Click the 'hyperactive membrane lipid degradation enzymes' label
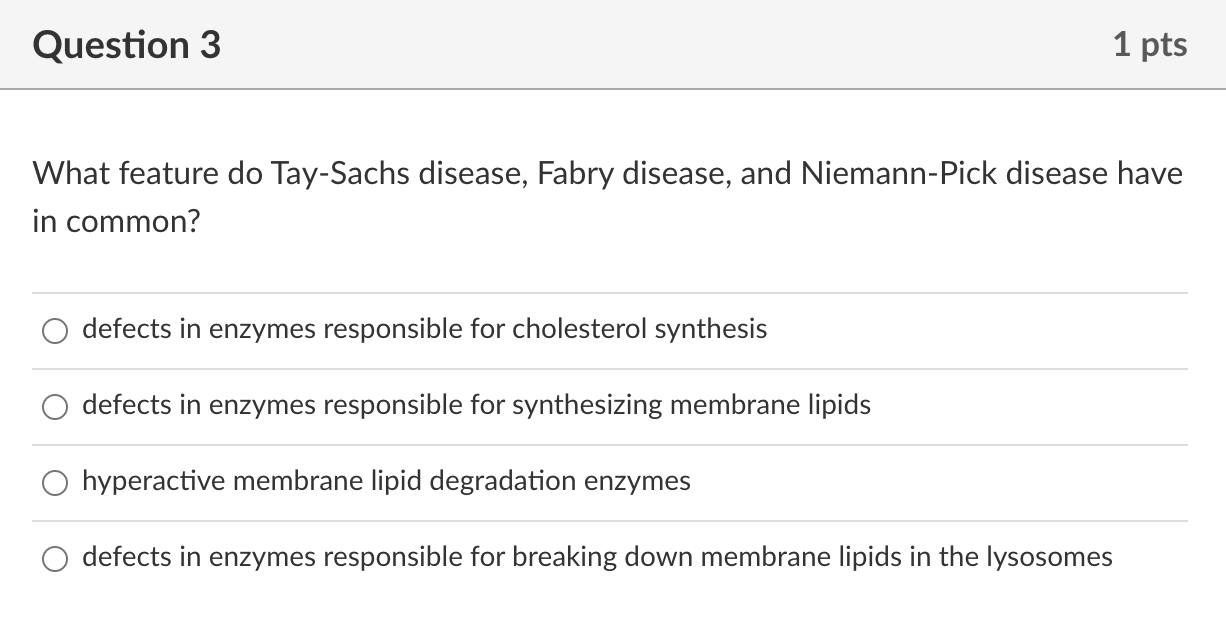The image size is (1226, 628). click(386, 481)
